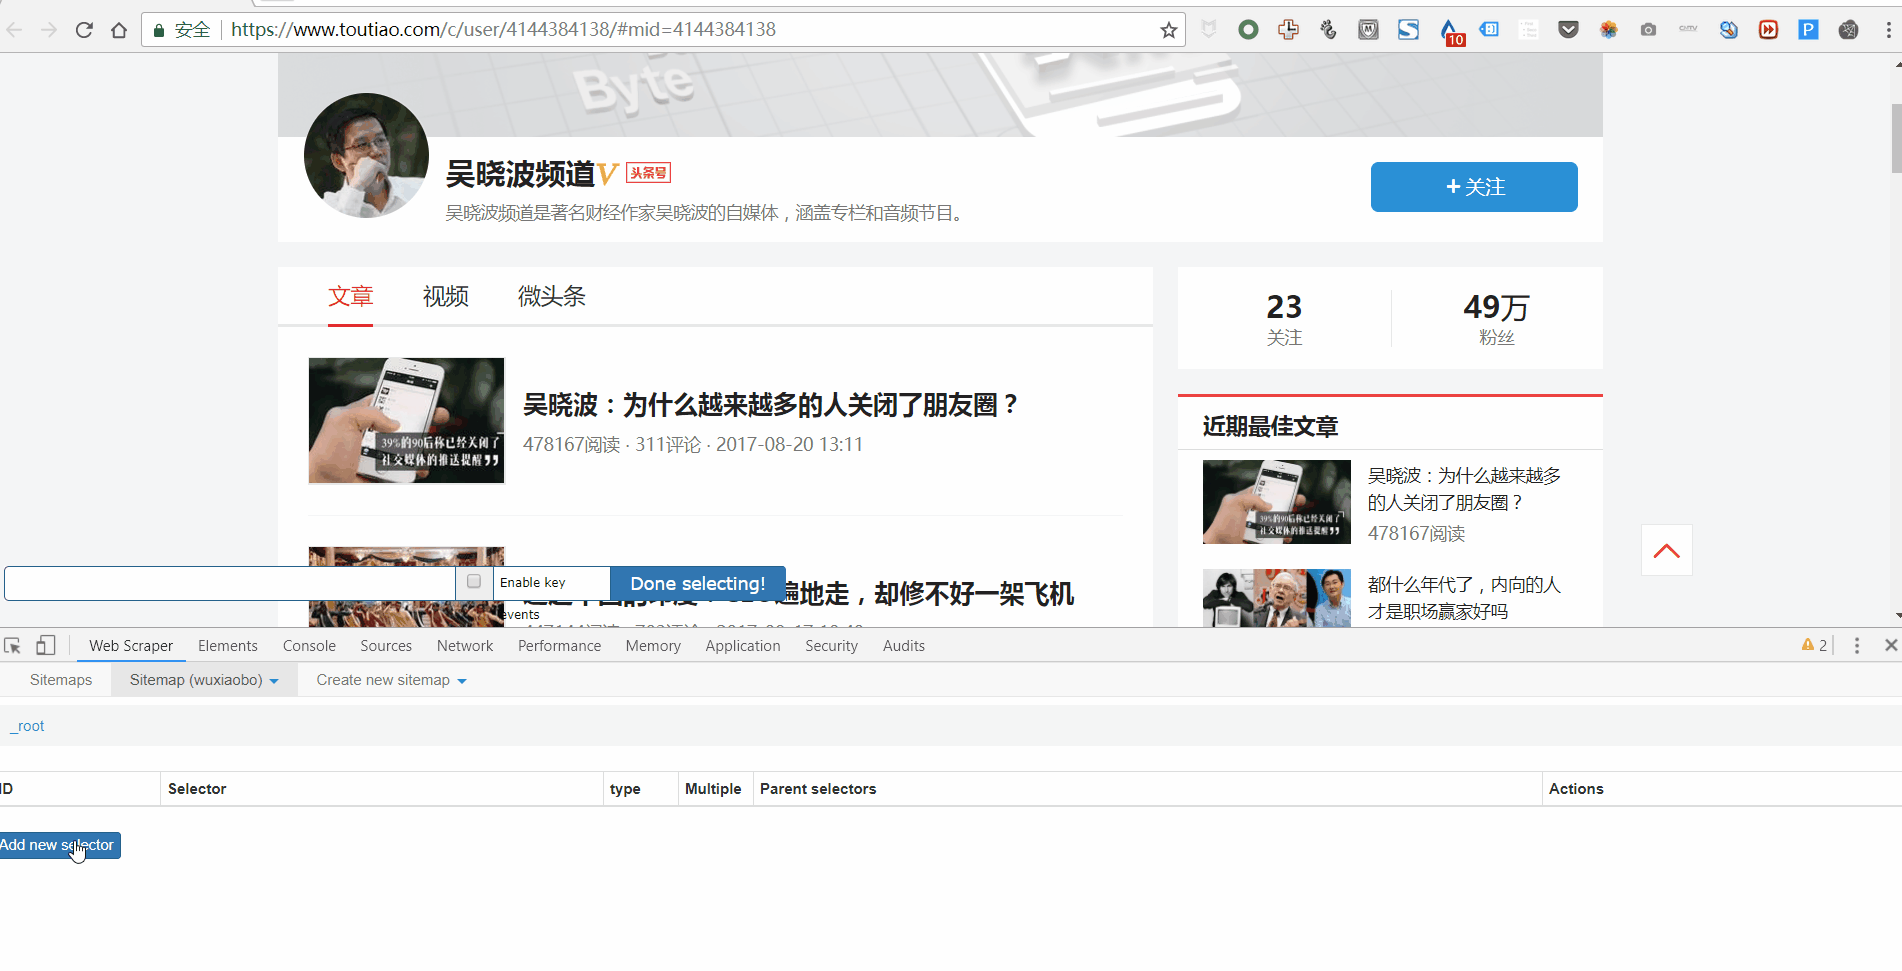The image size is (1902, 971).
Task: Open the Web Scraper DevTools tab
Action: (131, 646)
